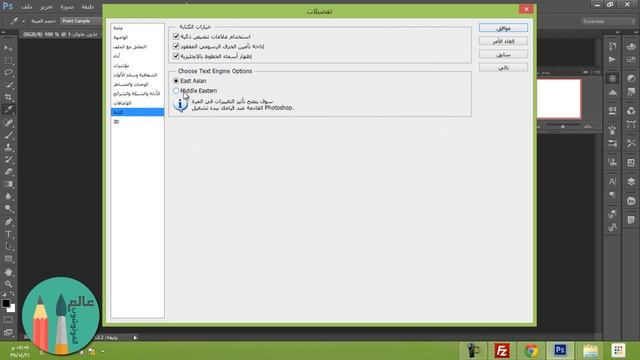
Task: Select the Eyedropper tool in the toolbox
Action: (x=8, y=109)
